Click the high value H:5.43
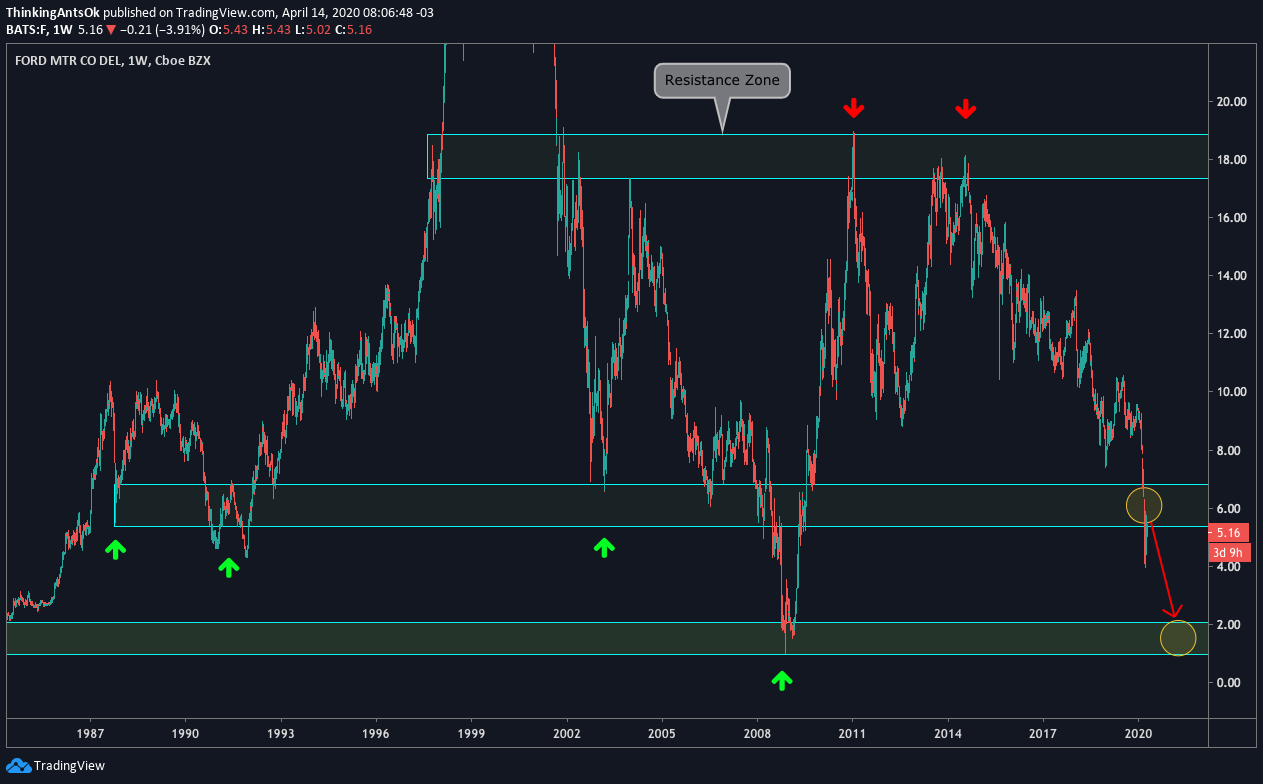The image size is (1263, 784). pos(271,30)
